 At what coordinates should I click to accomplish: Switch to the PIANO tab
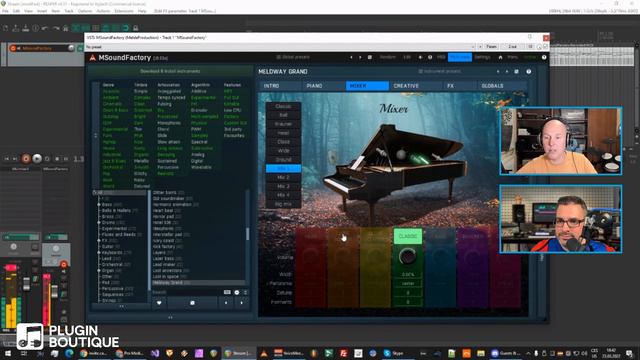click(x=323, y=86)
